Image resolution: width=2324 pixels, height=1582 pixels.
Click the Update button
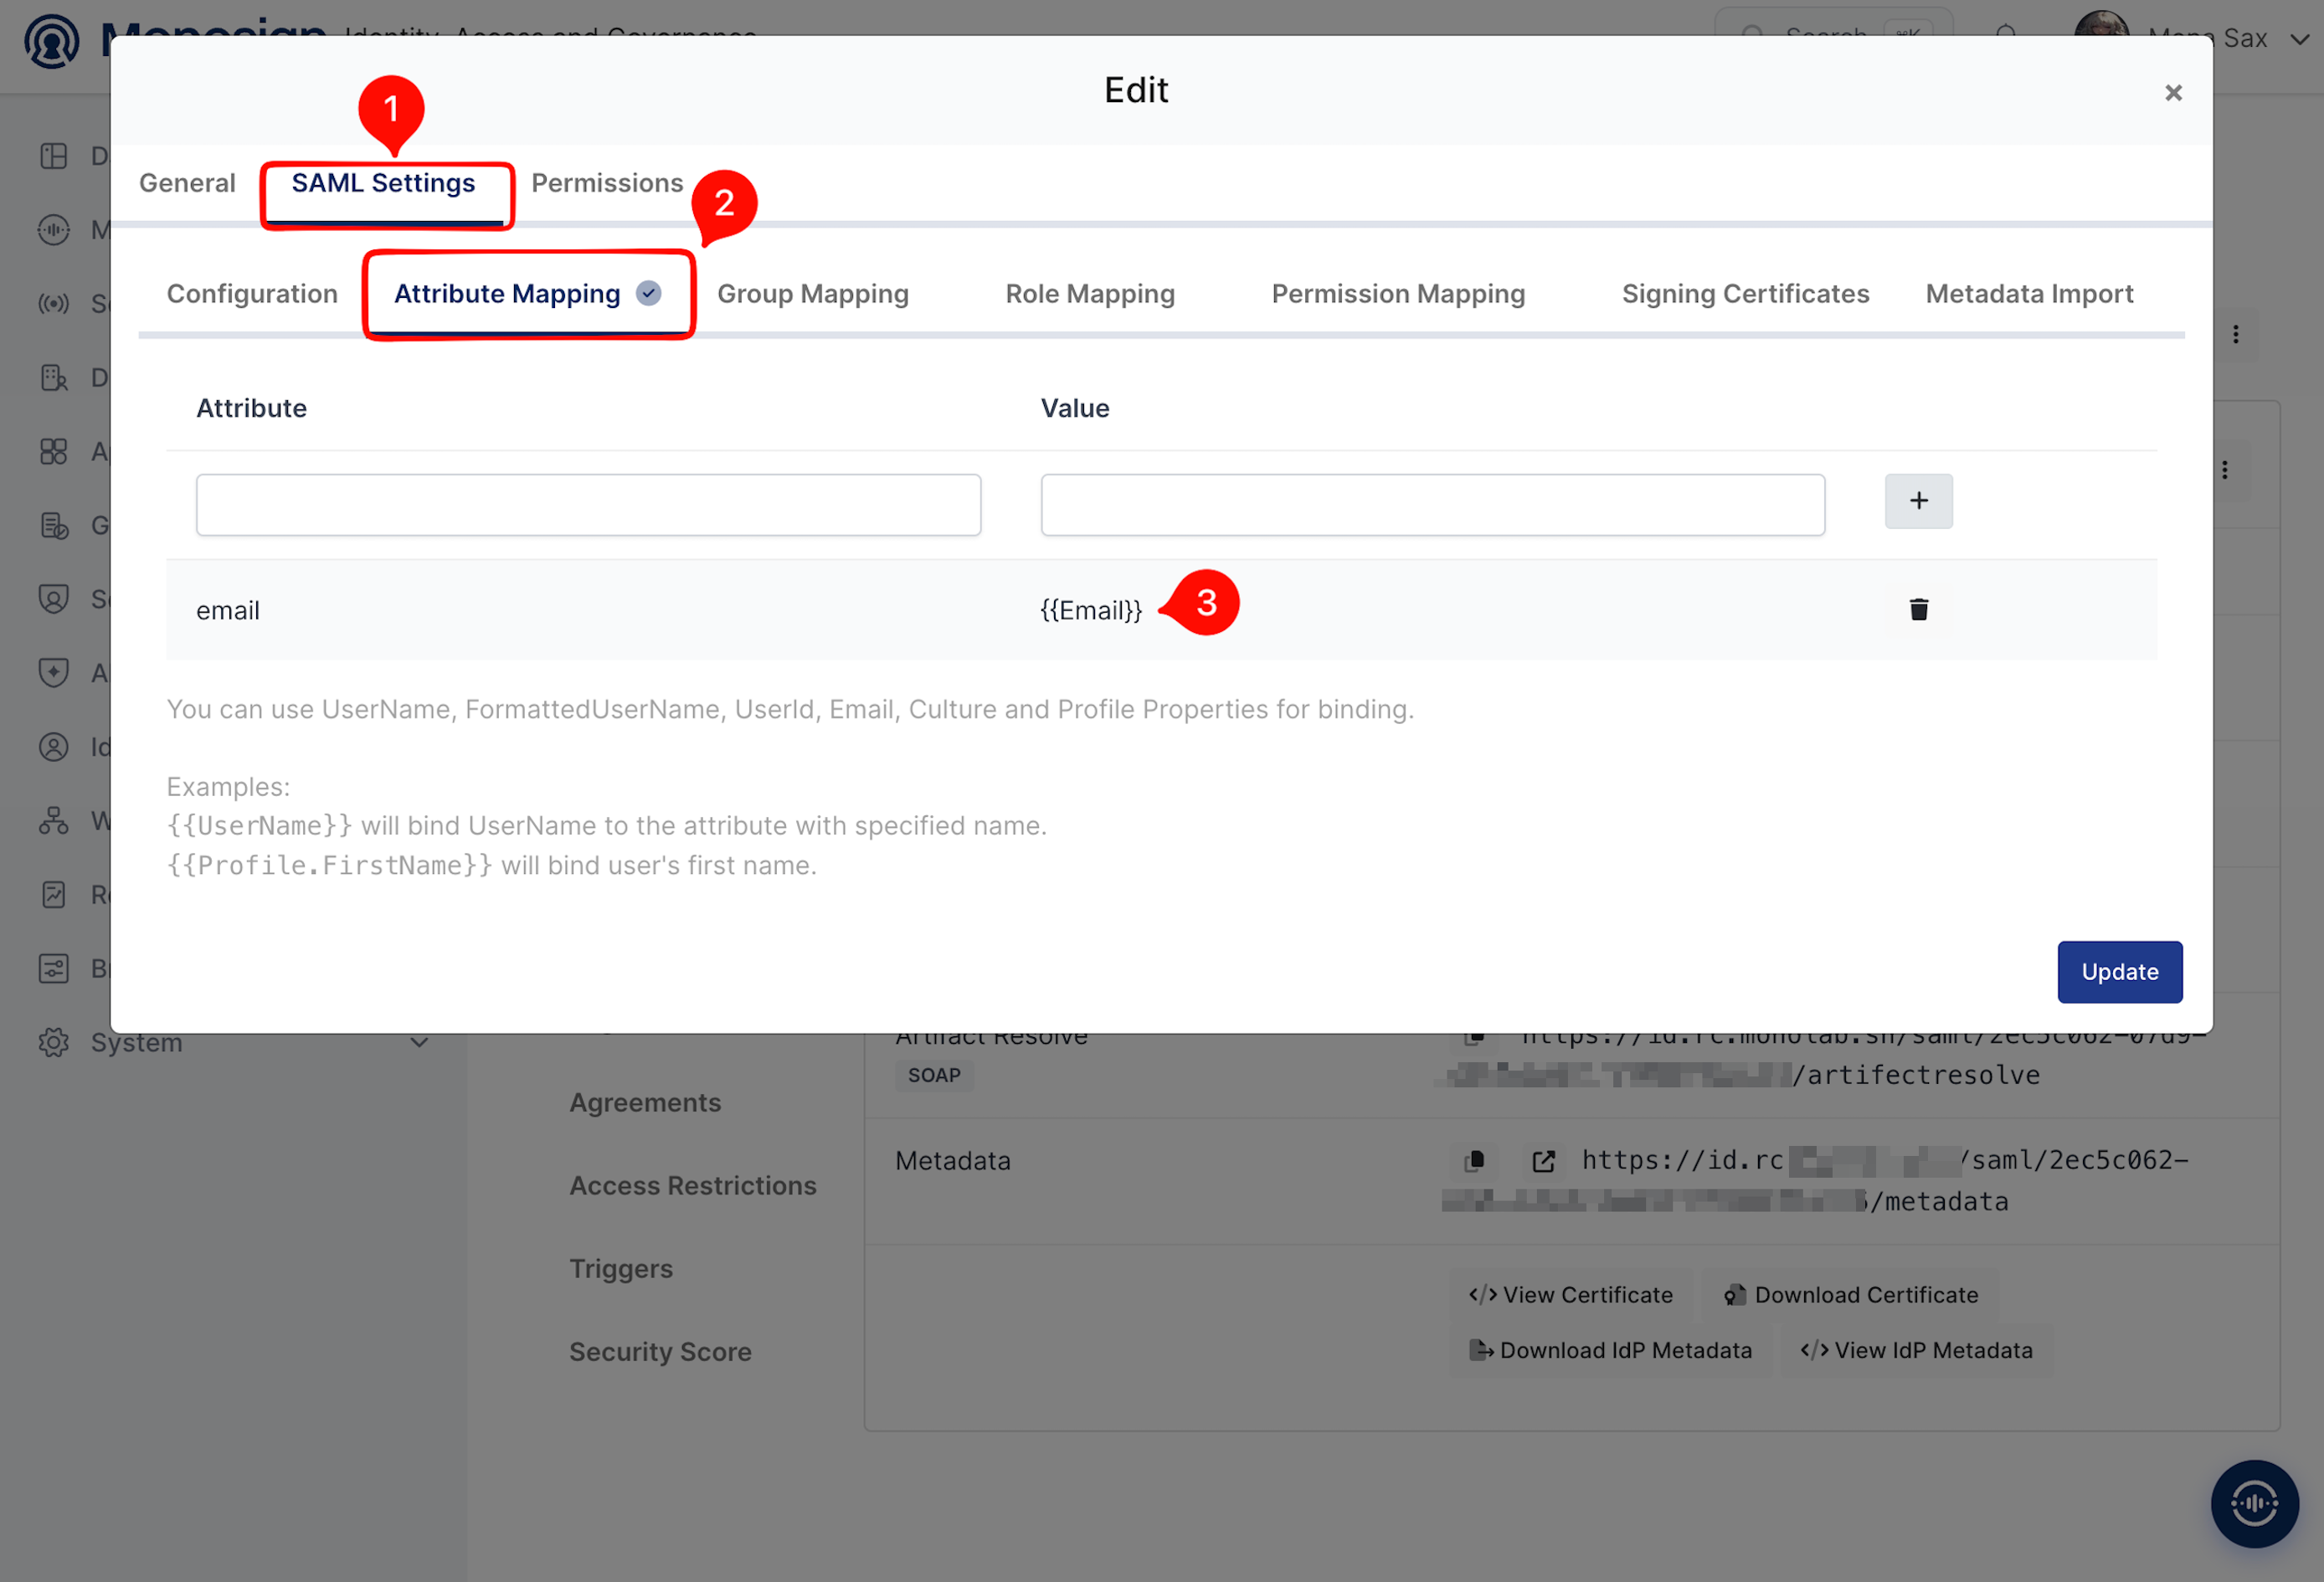pyautogui.click(x=2119, y=972)
